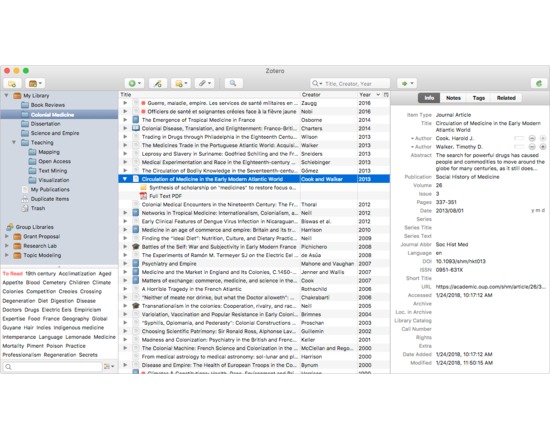Expand the Research Lab group library

coord(6,246)
